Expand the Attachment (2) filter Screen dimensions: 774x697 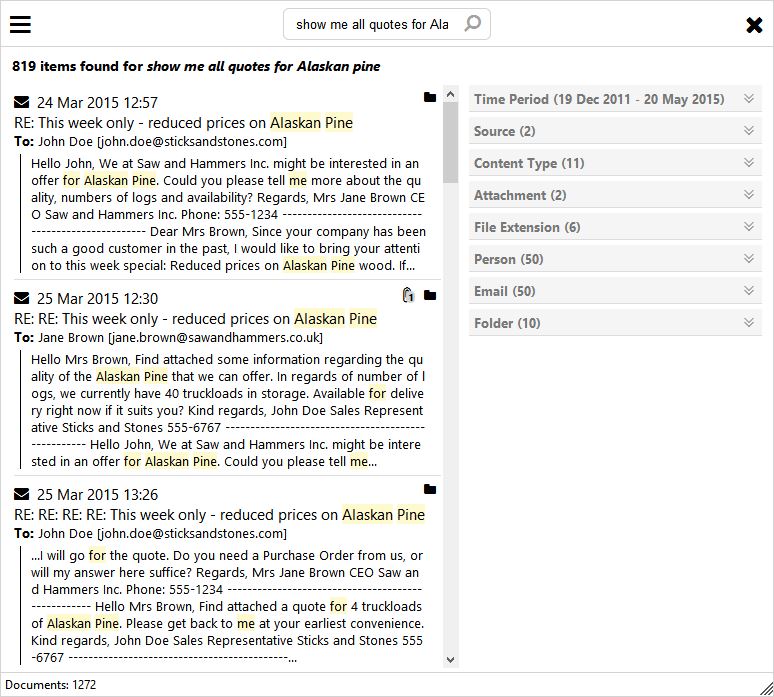(615, 195)
